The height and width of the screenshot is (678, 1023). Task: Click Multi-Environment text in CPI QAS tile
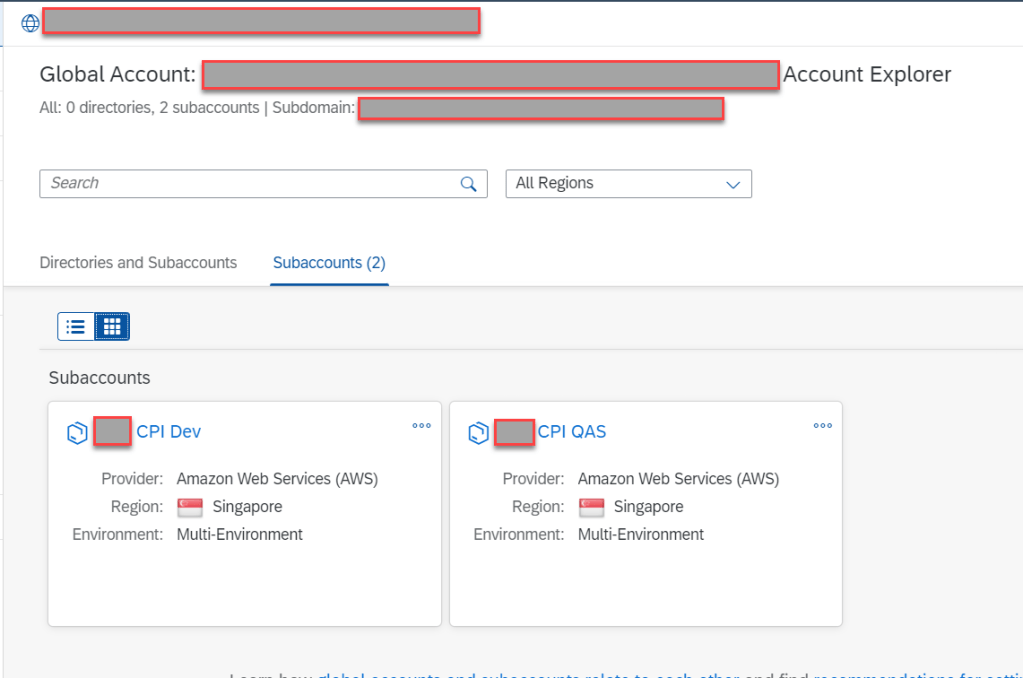click(640, 535)
